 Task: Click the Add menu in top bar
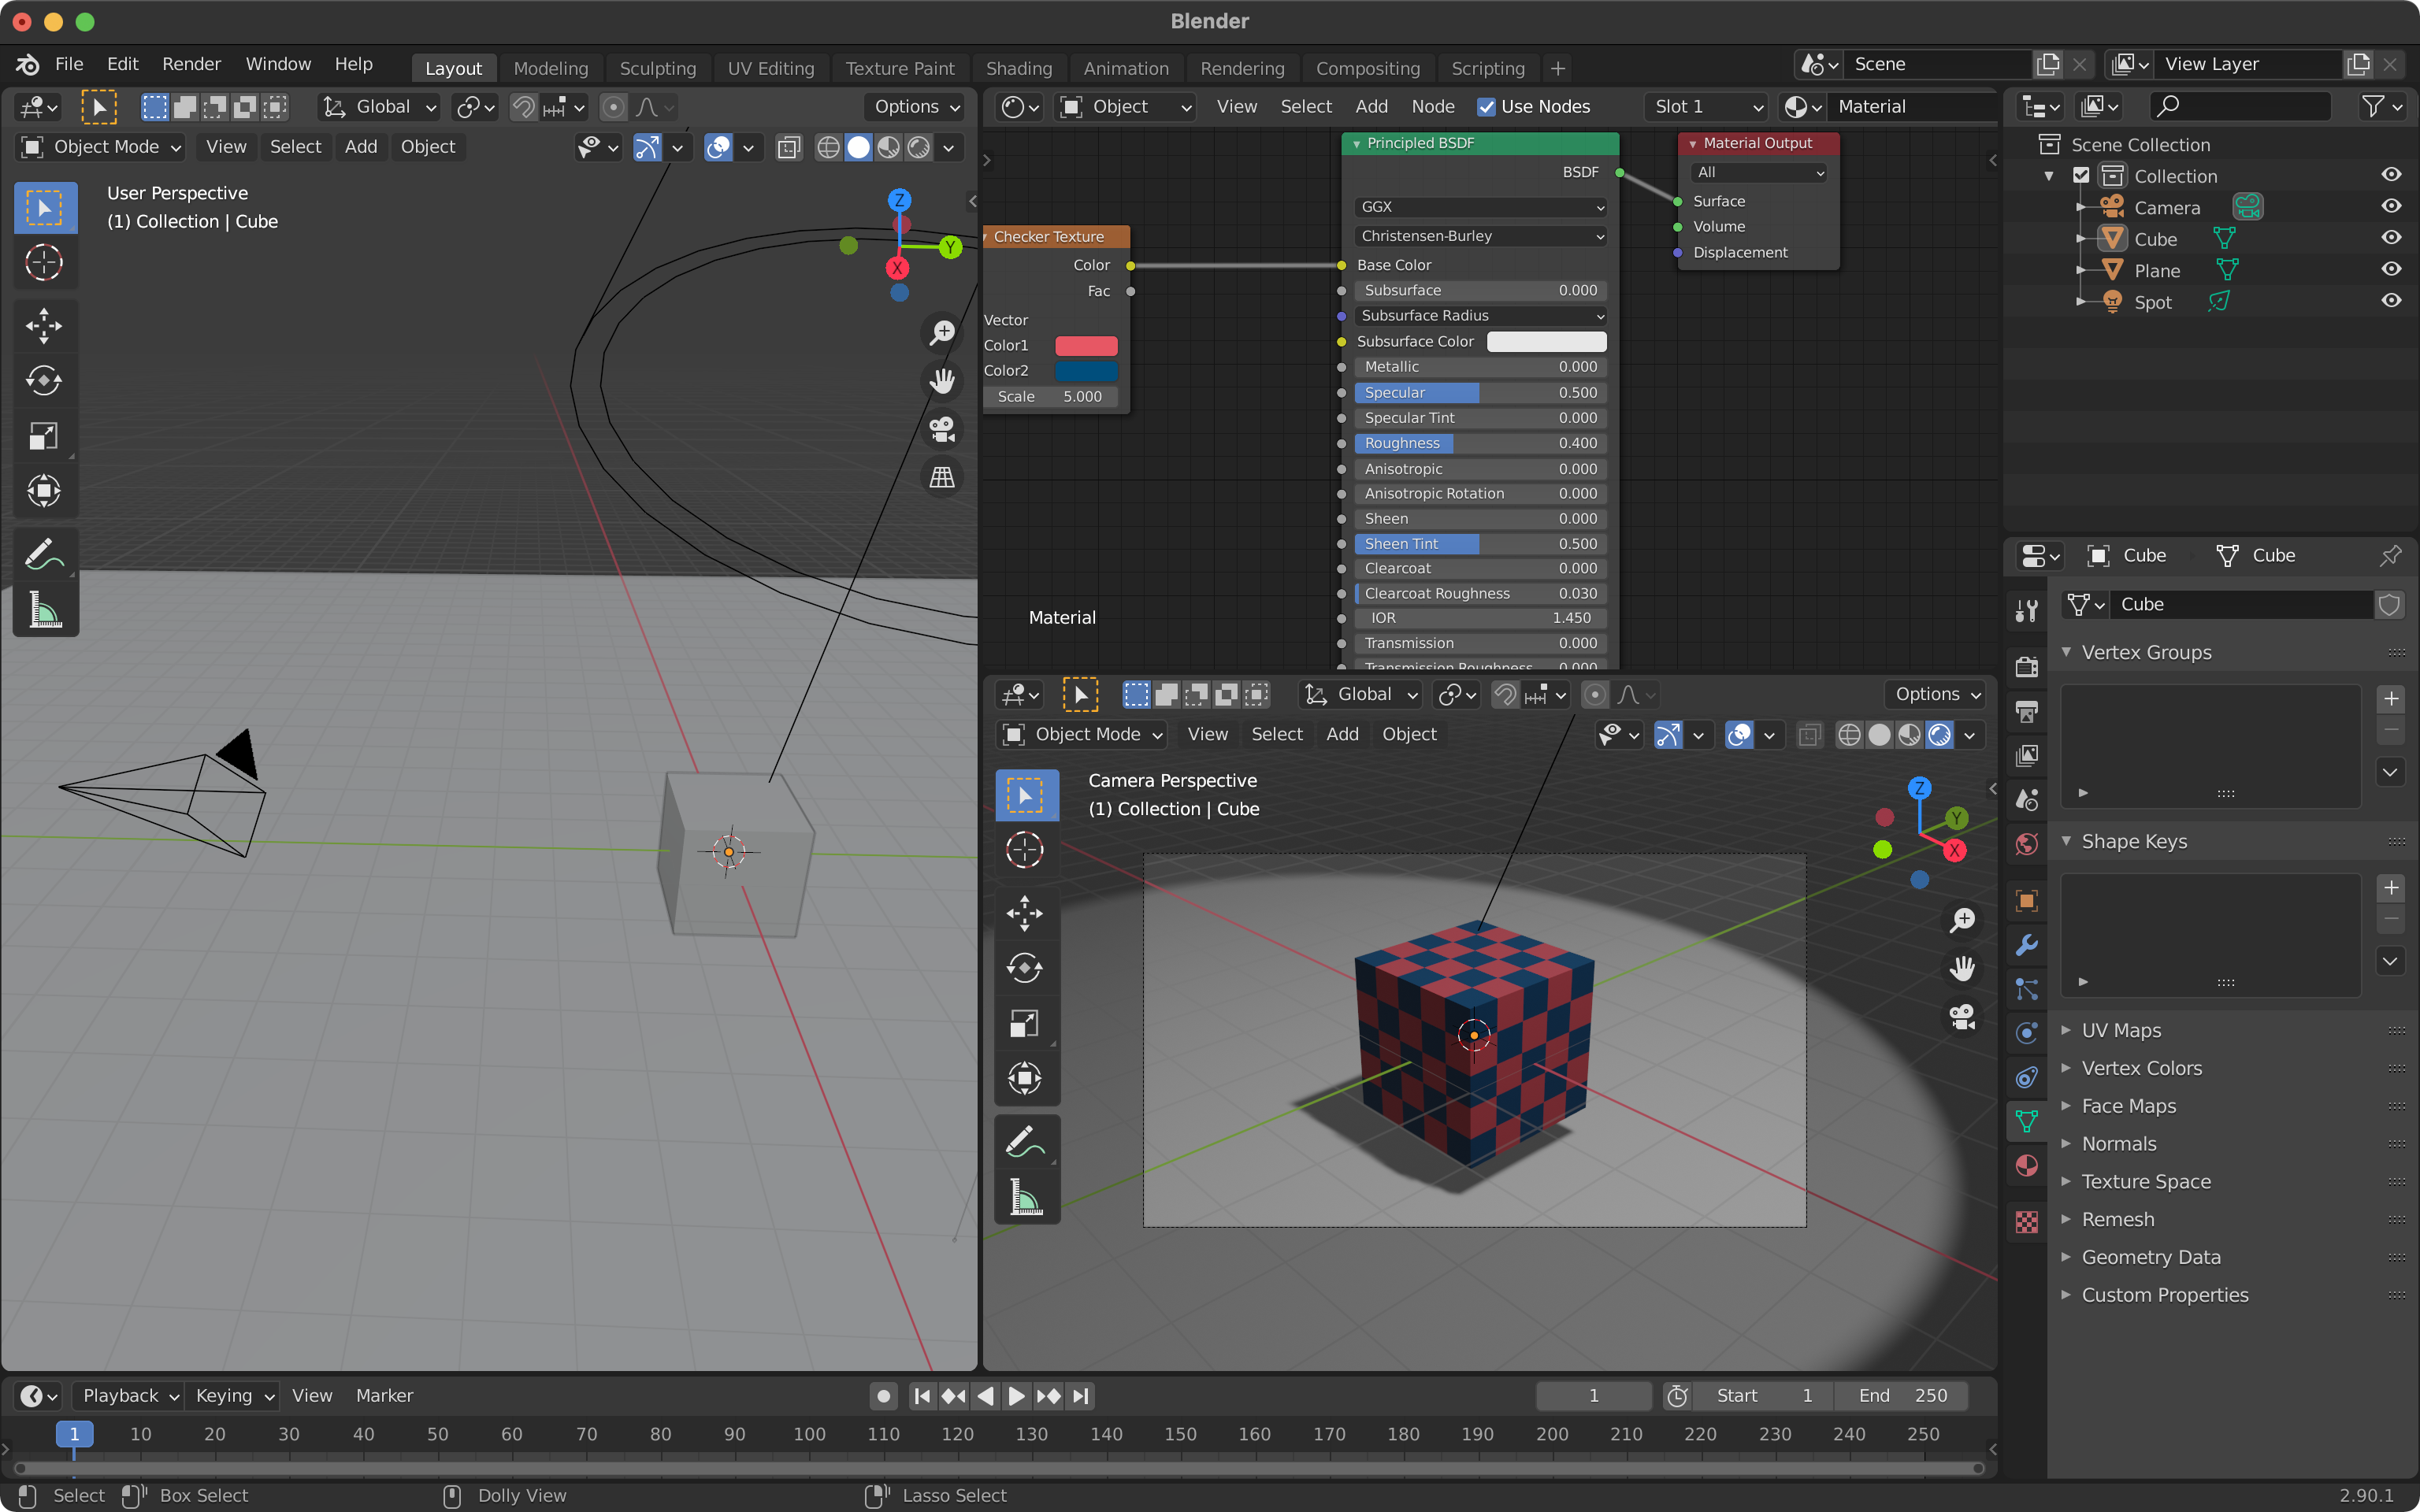pos(359,145)
